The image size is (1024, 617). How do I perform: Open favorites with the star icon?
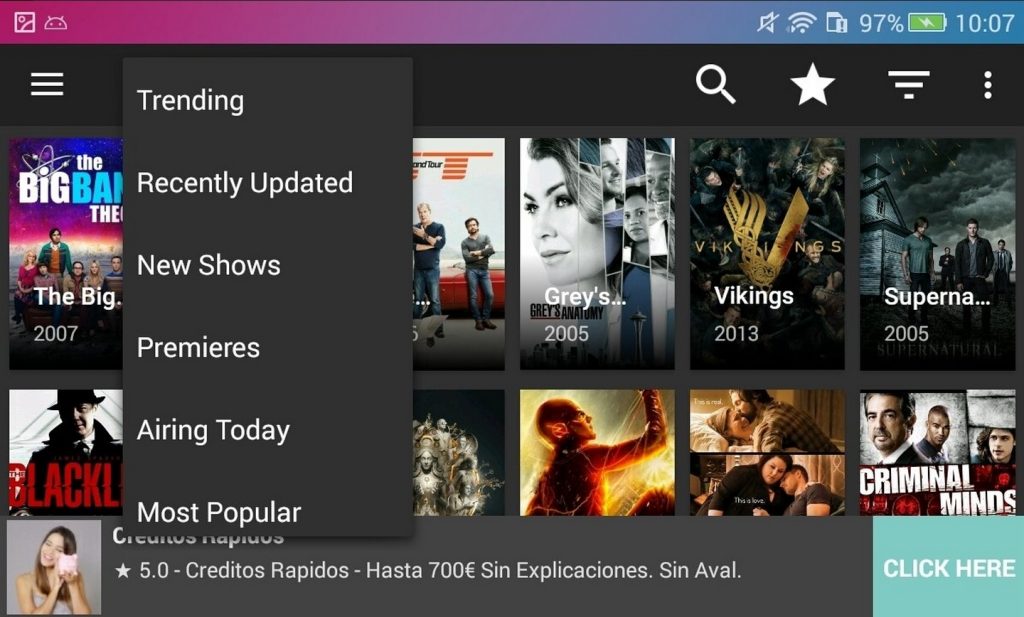(x=812, y=84)
